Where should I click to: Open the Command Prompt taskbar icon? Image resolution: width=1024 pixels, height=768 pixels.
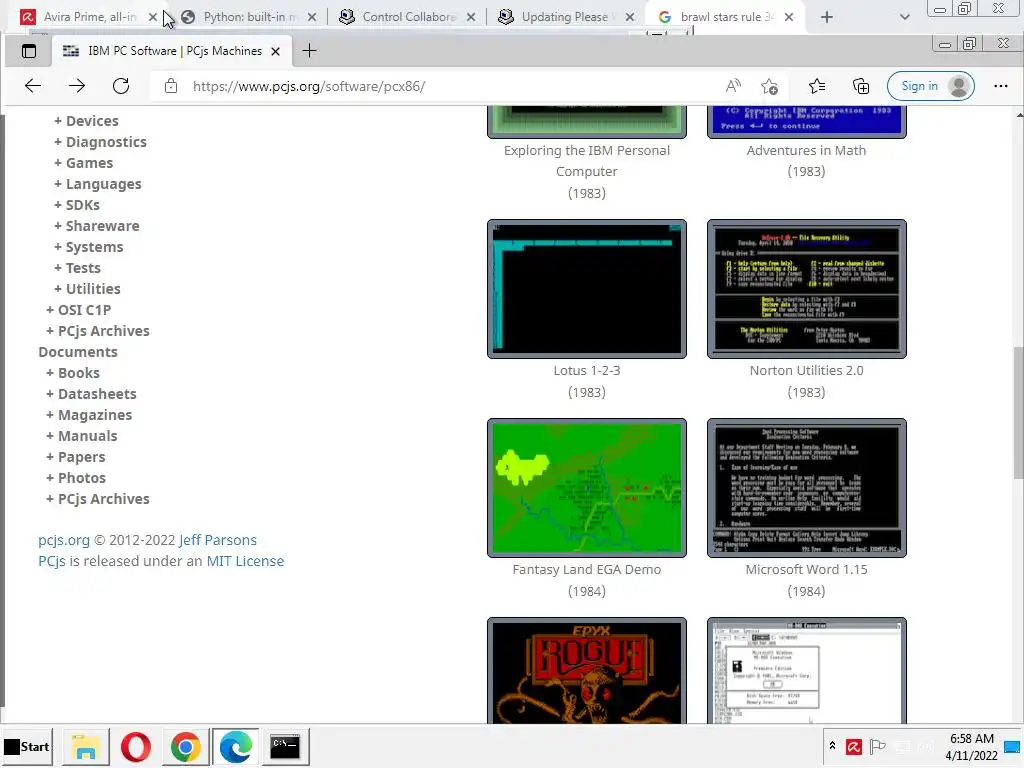pos(285,746)
